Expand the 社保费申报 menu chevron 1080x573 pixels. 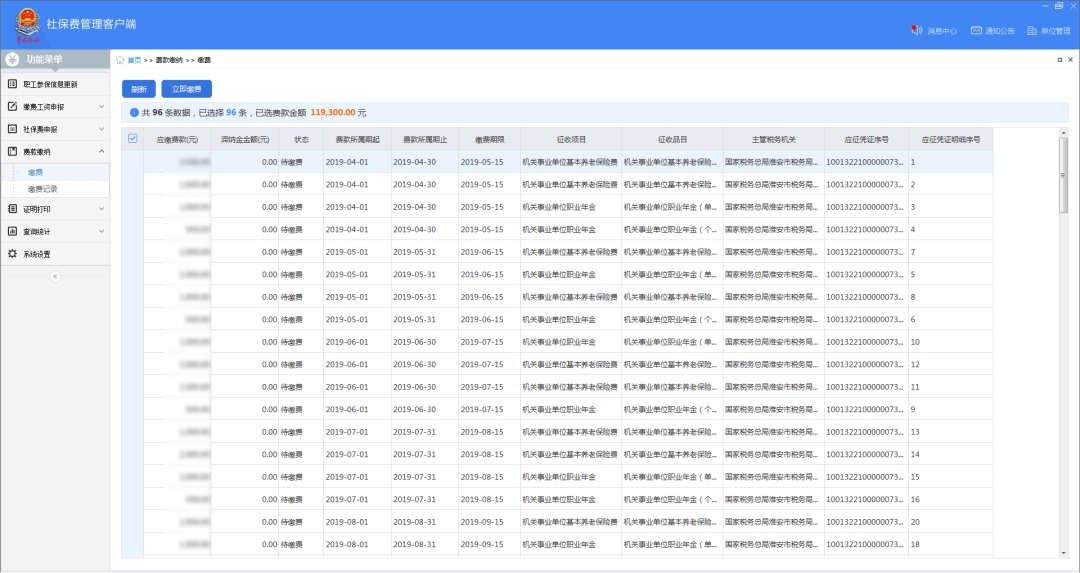pos(101,130)
